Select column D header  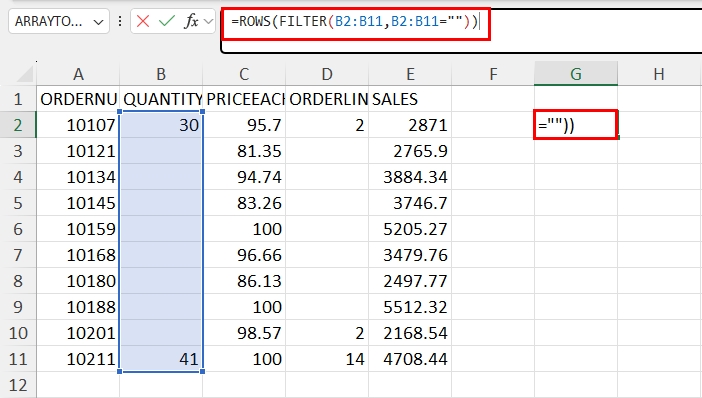point(327,74)
